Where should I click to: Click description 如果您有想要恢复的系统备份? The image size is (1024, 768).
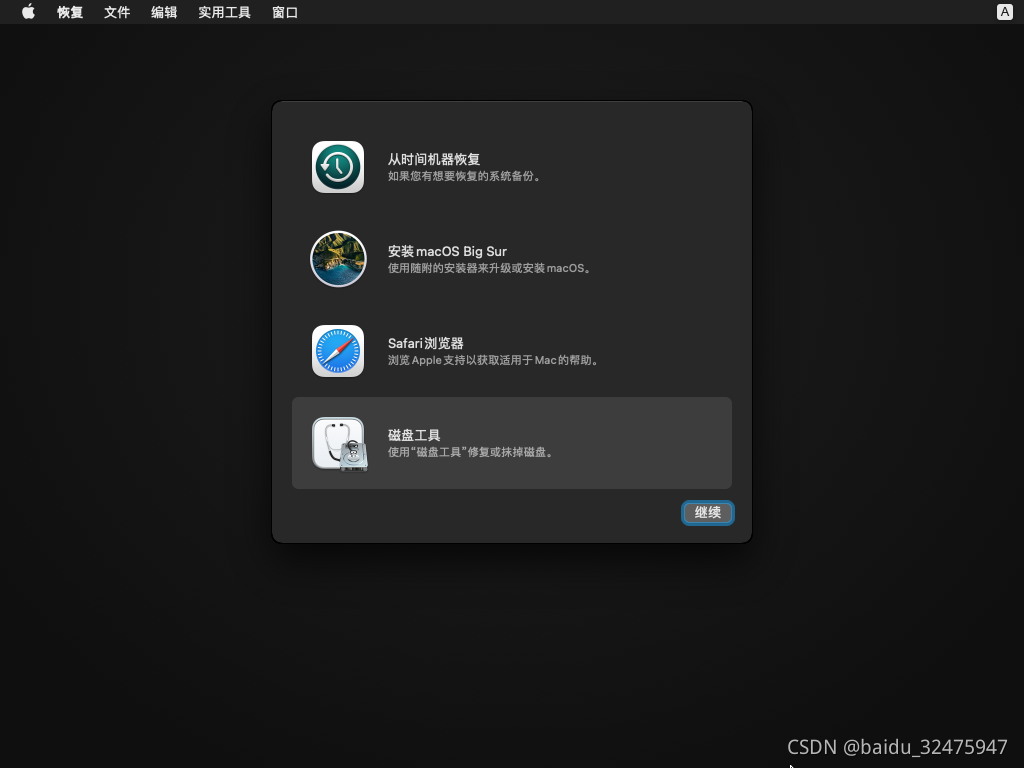(465, 177)
